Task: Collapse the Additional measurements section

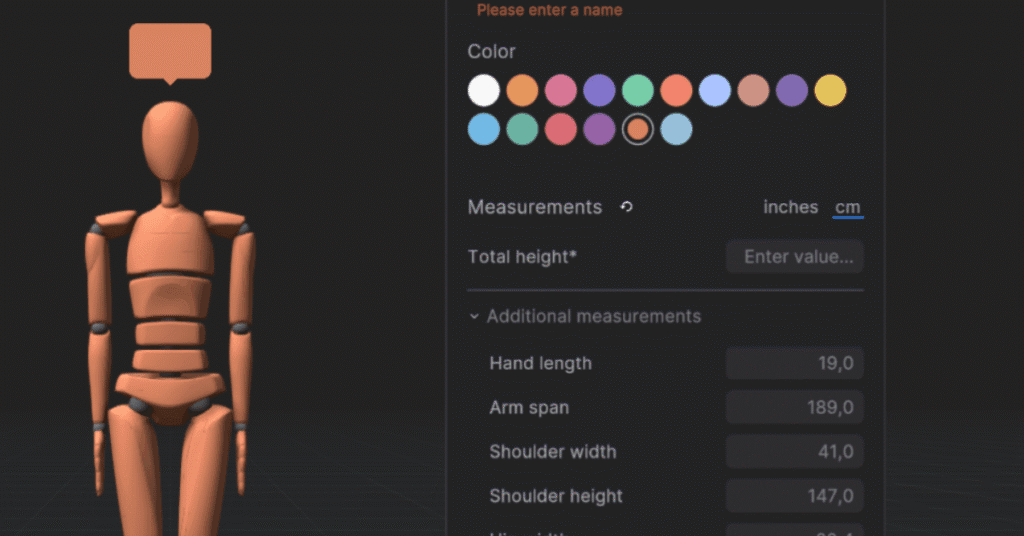Action: 584,317
